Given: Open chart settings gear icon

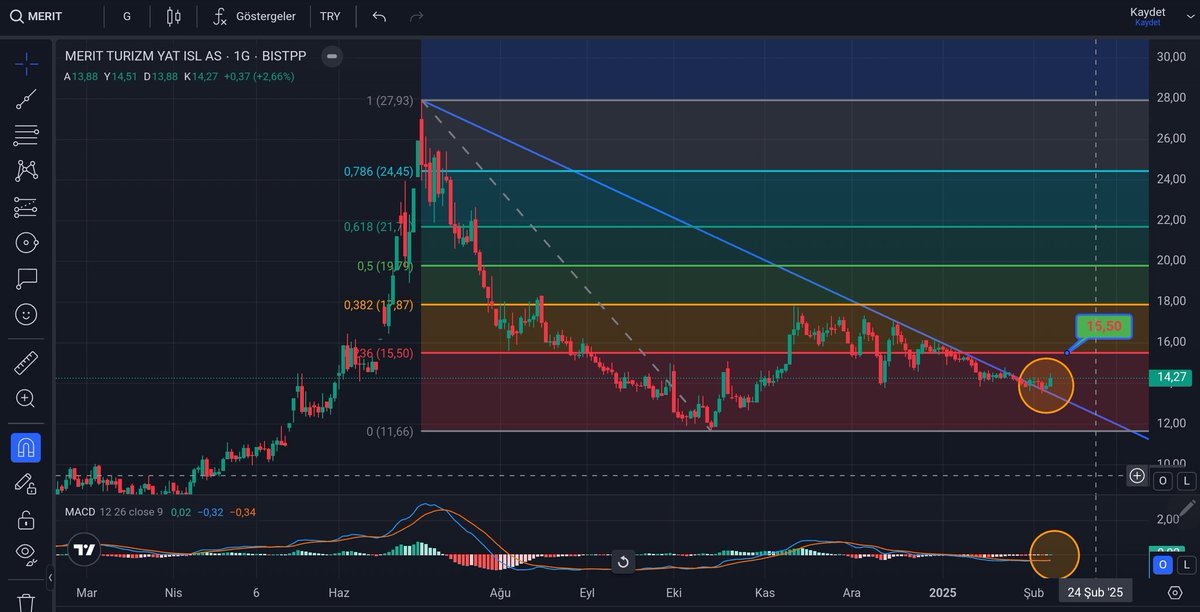Looking at the screenshot, I should click(x=1174, y=593).
